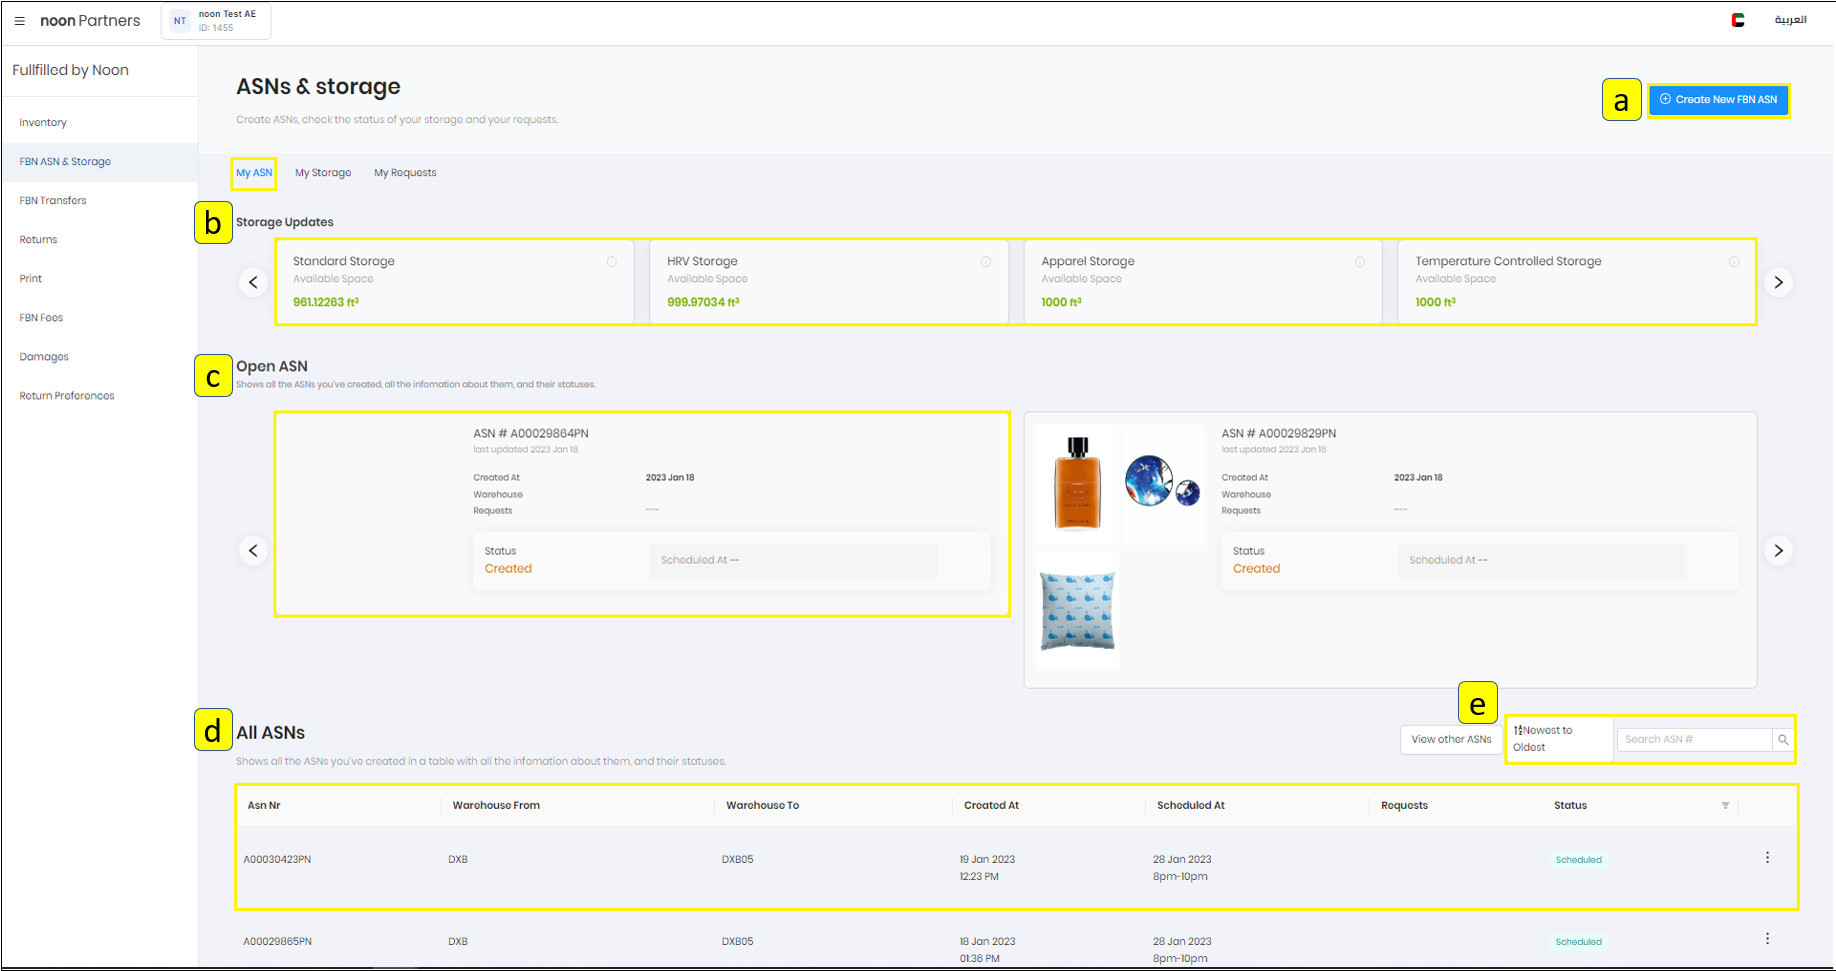Screen dimensions: 1836x971
Task: Open the ASN # A00029864PN card
Action: [642, 514]
